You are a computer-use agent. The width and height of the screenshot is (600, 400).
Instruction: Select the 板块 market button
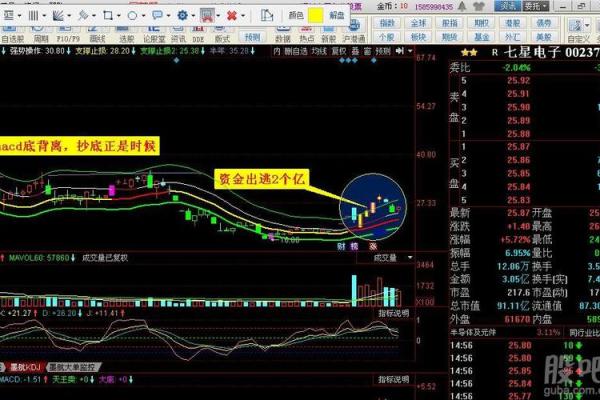point(418,37)
